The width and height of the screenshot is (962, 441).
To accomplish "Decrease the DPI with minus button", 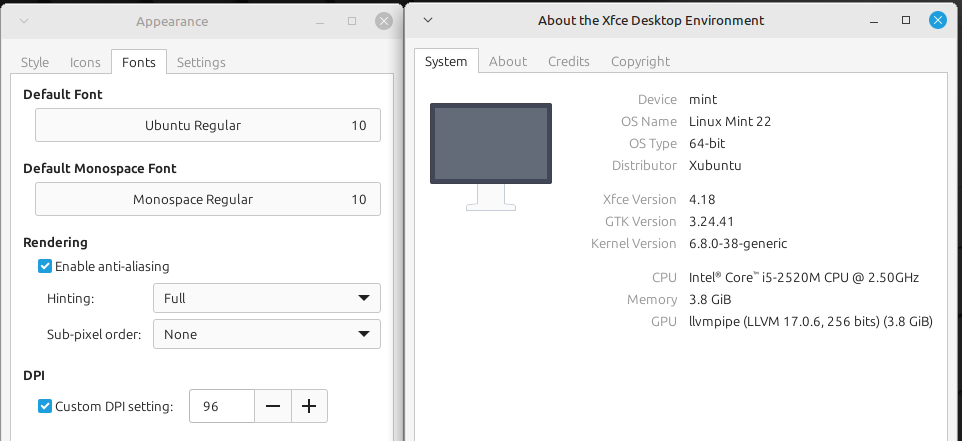I will tap(273, 406).
